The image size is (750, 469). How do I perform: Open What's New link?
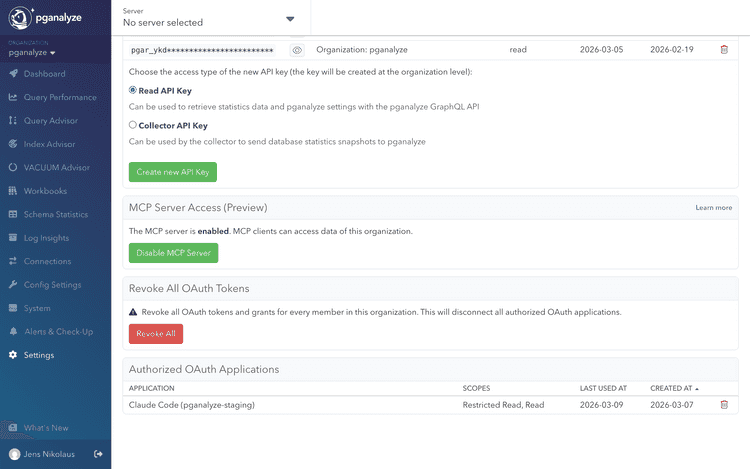coord(46,427)
